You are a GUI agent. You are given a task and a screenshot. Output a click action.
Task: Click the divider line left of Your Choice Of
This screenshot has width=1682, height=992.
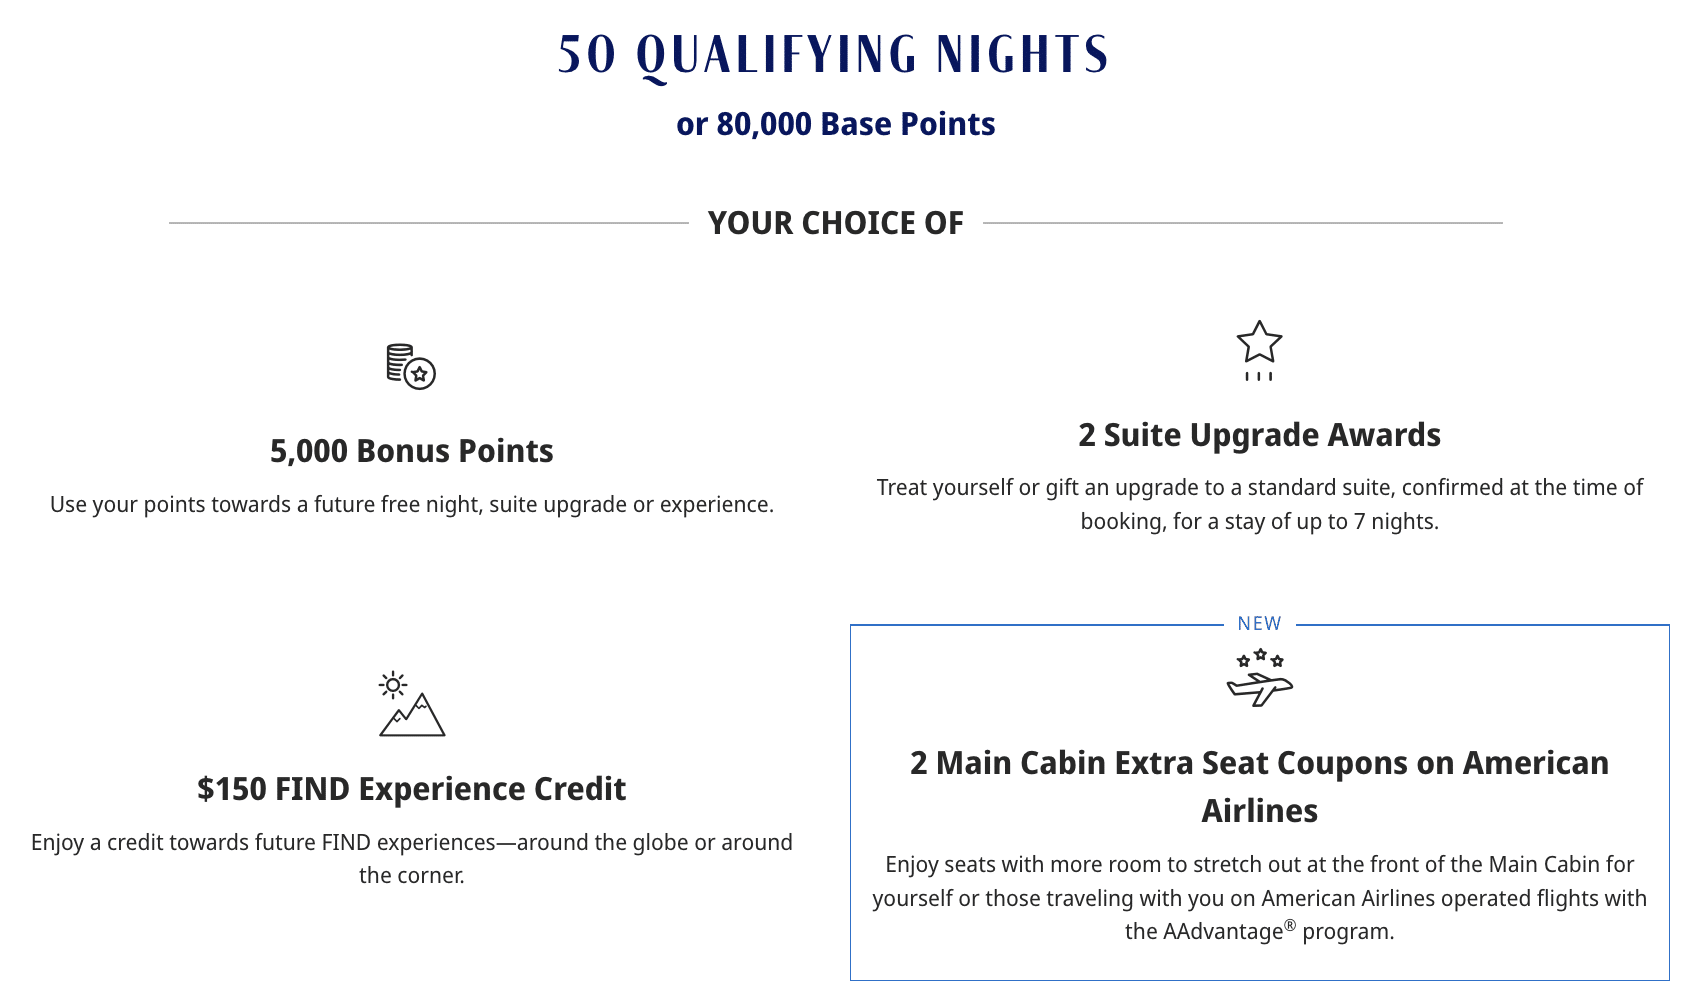(428, 223)
